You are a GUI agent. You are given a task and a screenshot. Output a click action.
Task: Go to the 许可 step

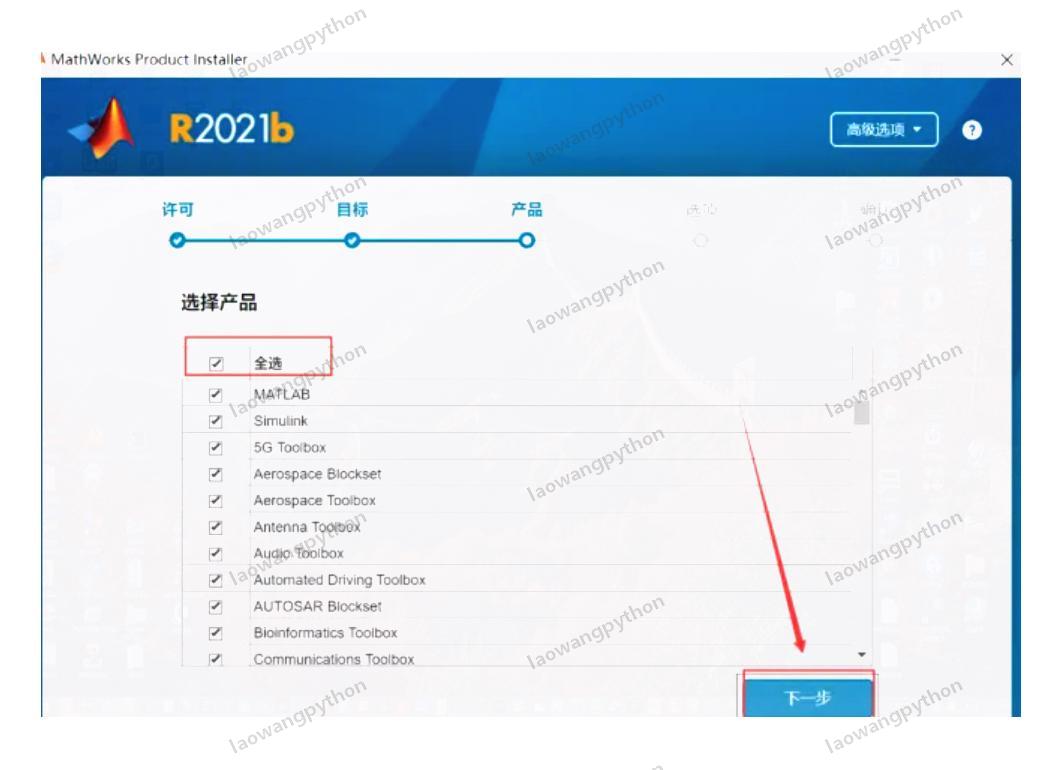tap(177, 210)
